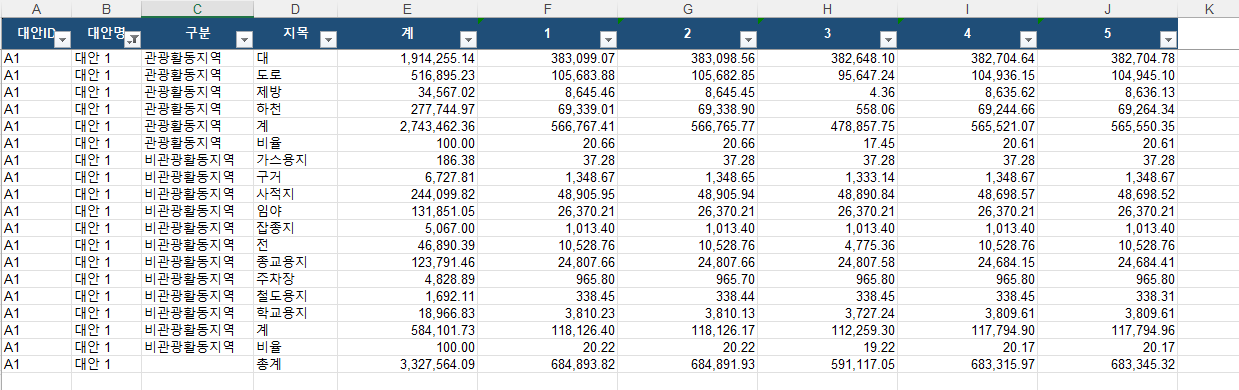Open the 지목 column filter dropdown
1239x390 pixels.
click(328, 39)
